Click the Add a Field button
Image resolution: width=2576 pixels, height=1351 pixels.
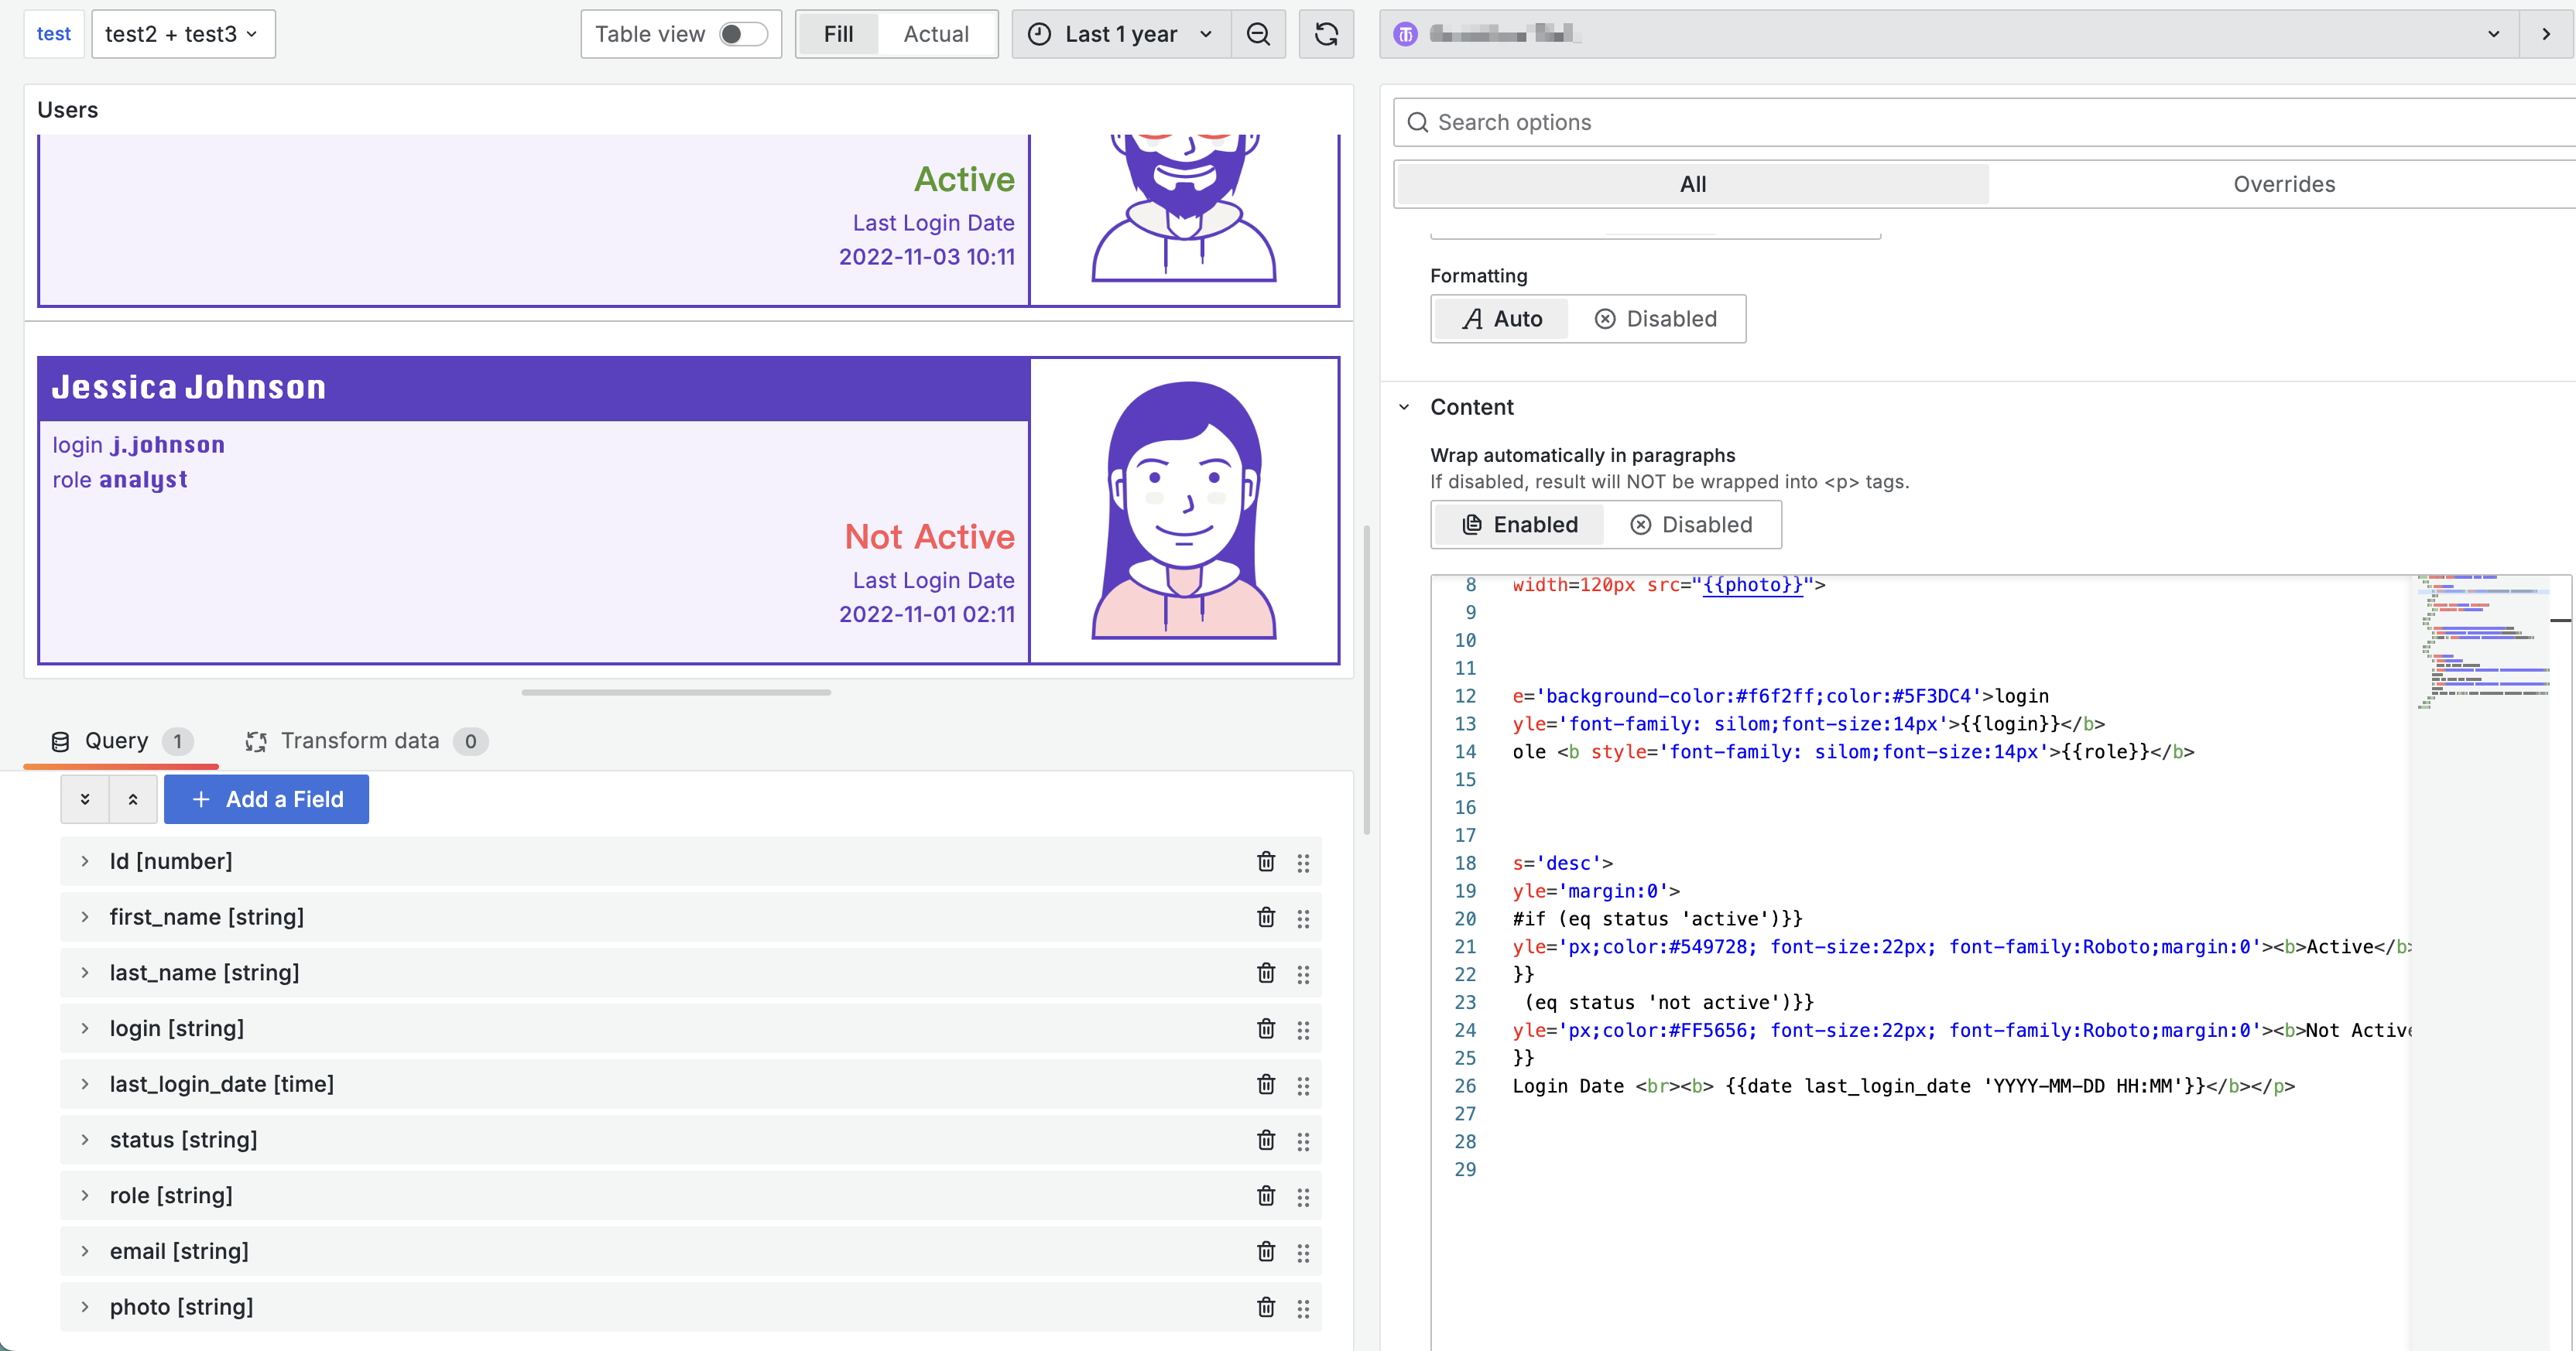click(266, 799)
